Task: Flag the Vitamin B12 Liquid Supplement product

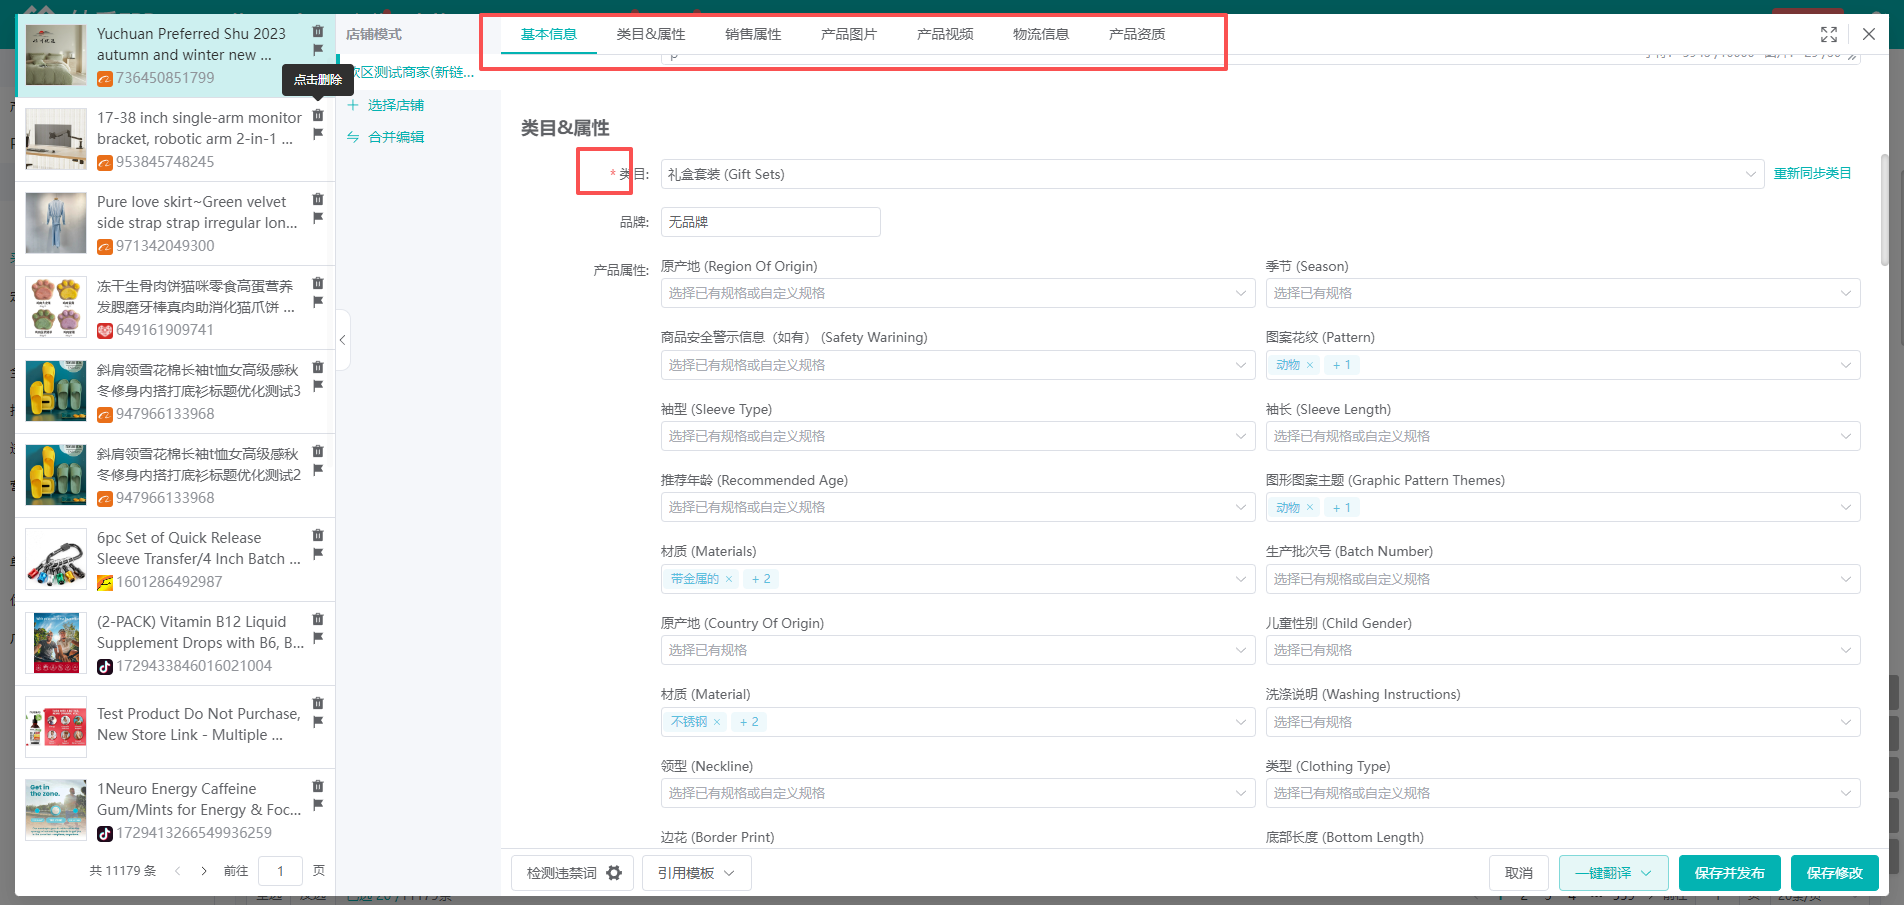Action: 318,637
